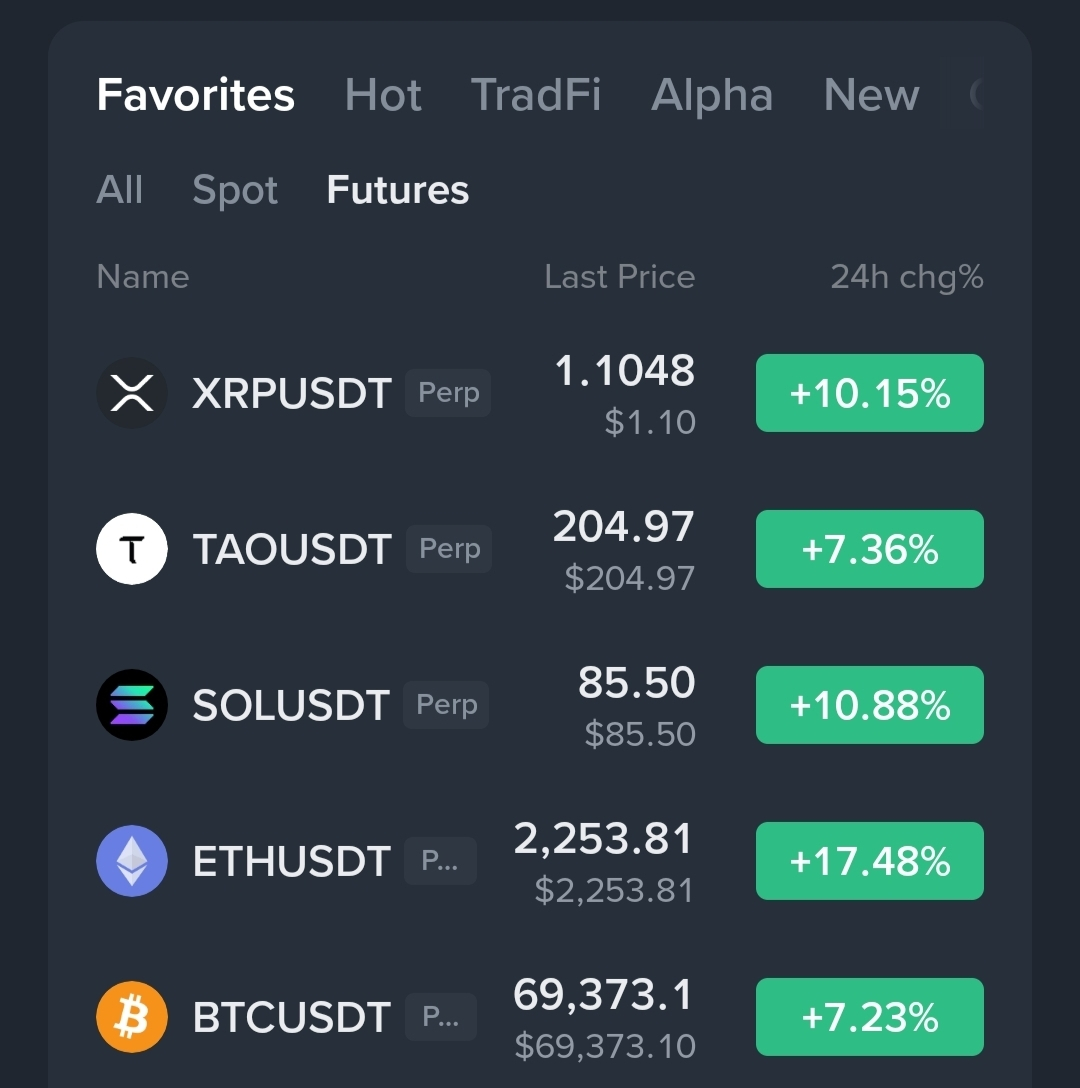Viewport: 1080px width, 1088px height.
Task: Tap the TAO coin icon
Action: point(132,549)
